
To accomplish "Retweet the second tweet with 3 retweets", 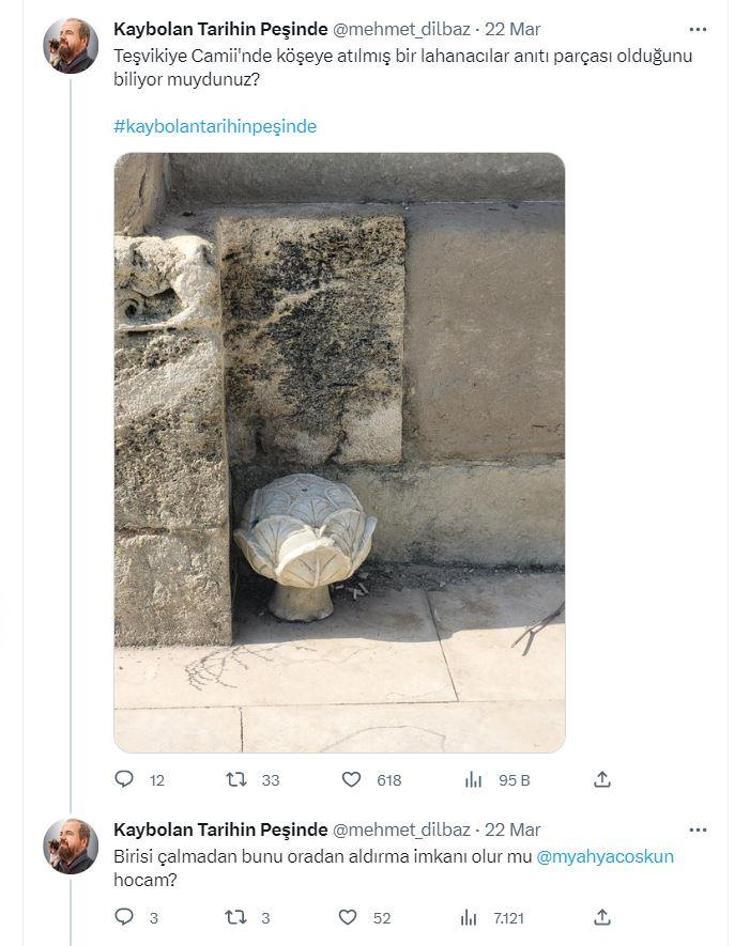I will point(233,917).
